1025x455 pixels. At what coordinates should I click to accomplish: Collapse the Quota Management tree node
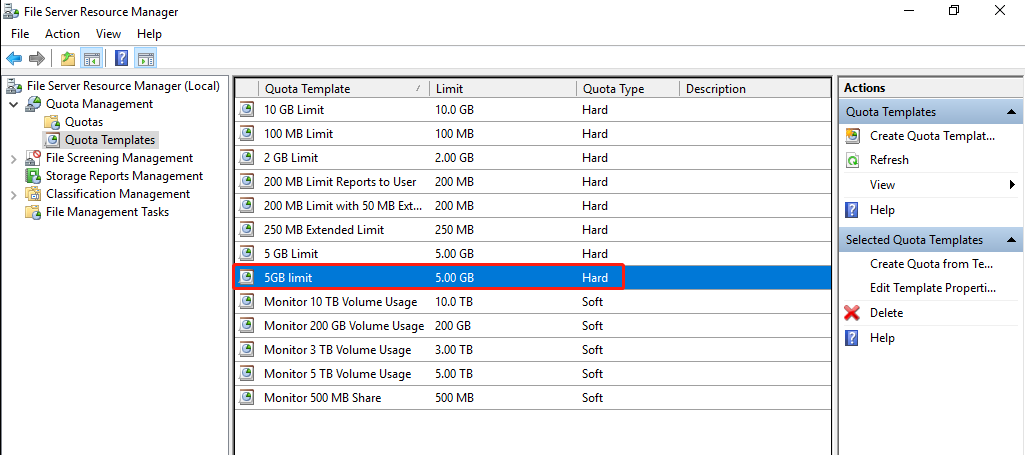click(14, 104)
